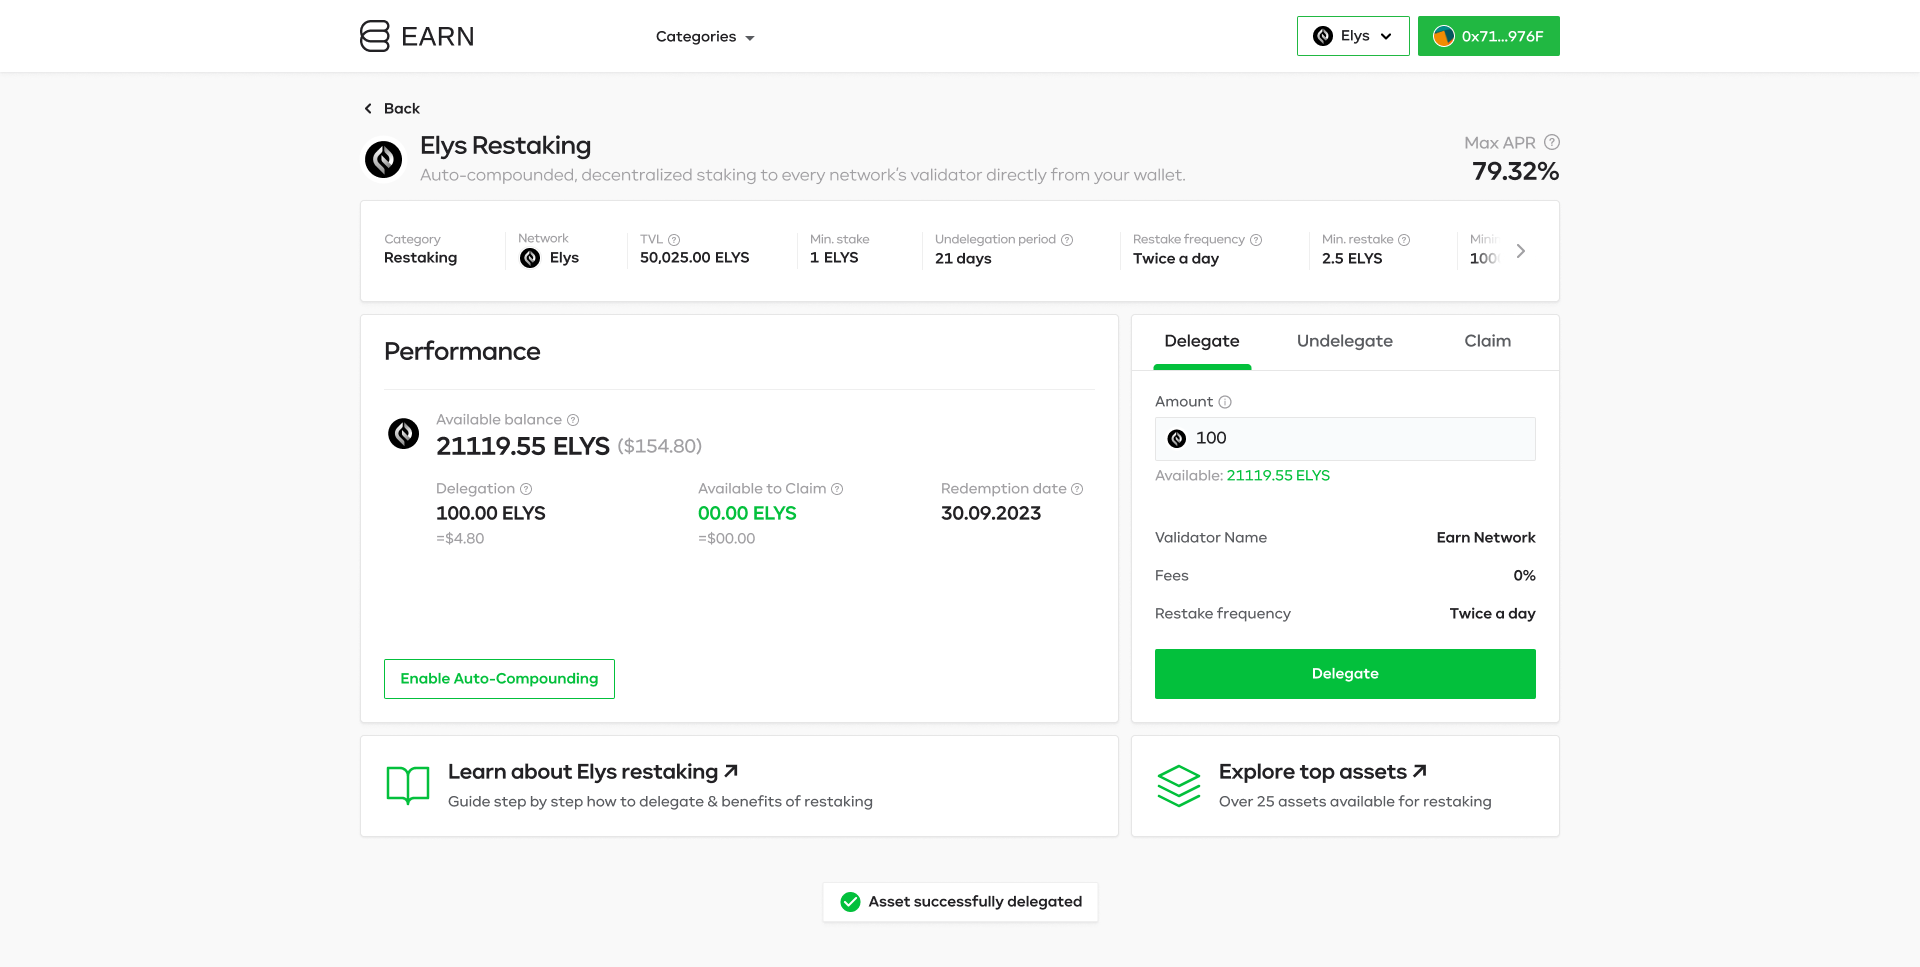Click the 50,025.00 ELYS TVL value
The width and height of the screenshot is (1920, 967).
tap(695, 258)
